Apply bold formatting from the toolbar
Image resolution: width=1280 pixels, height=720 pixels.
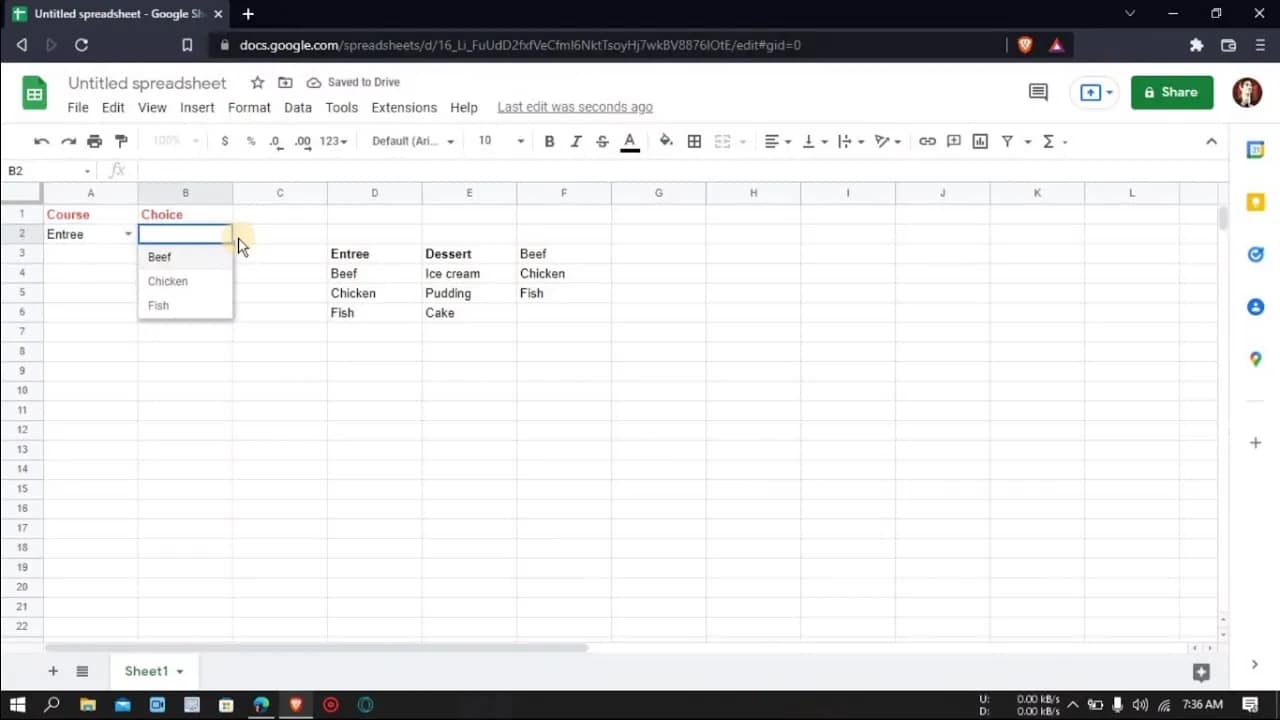click(x=549, y=141)
